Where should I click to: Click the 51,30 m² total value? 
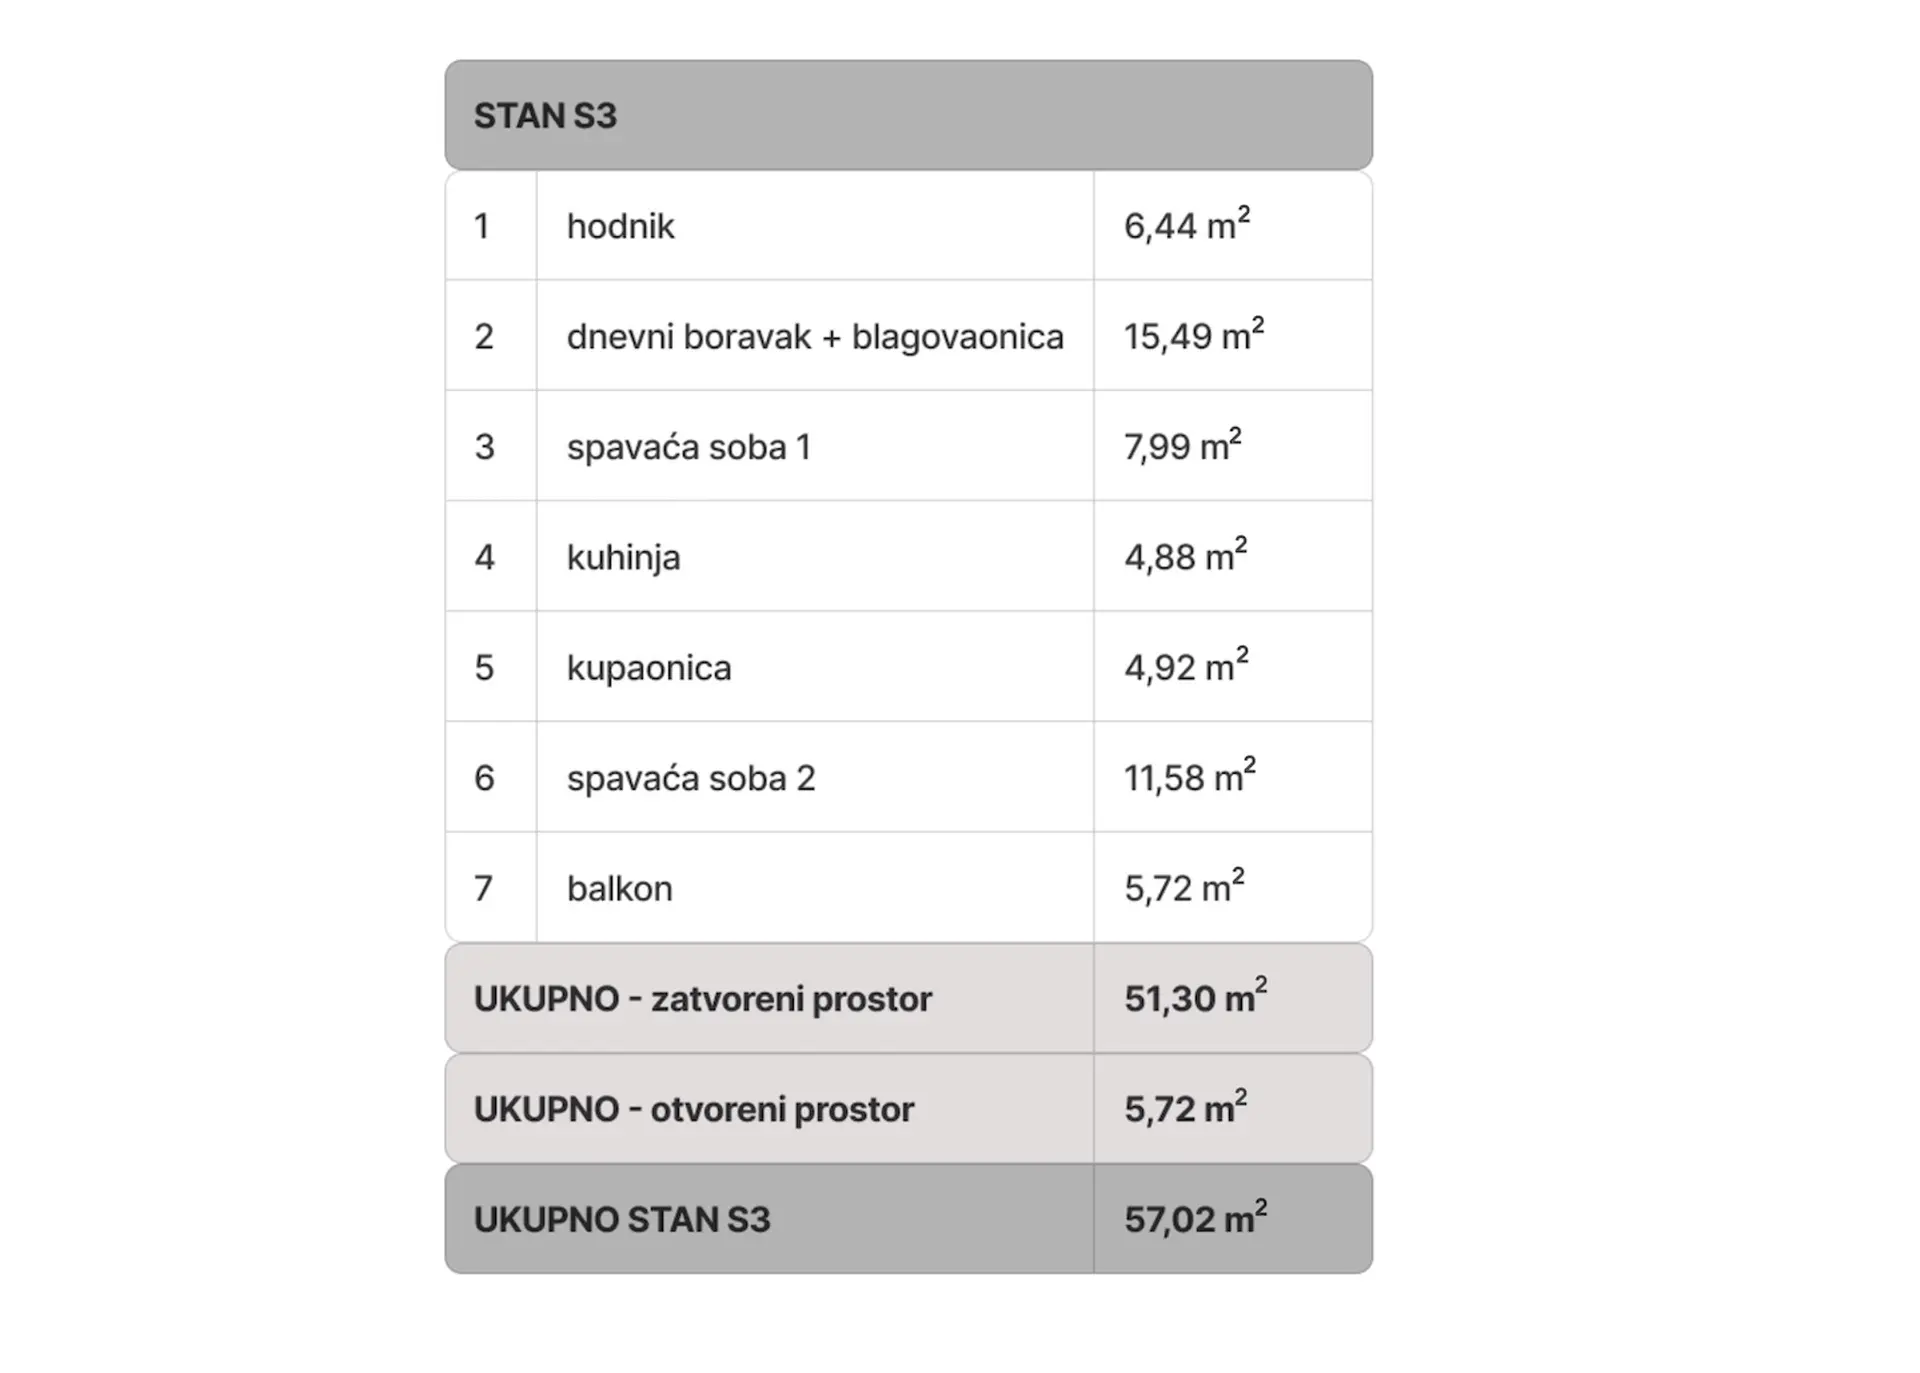tap(1195, 997)
